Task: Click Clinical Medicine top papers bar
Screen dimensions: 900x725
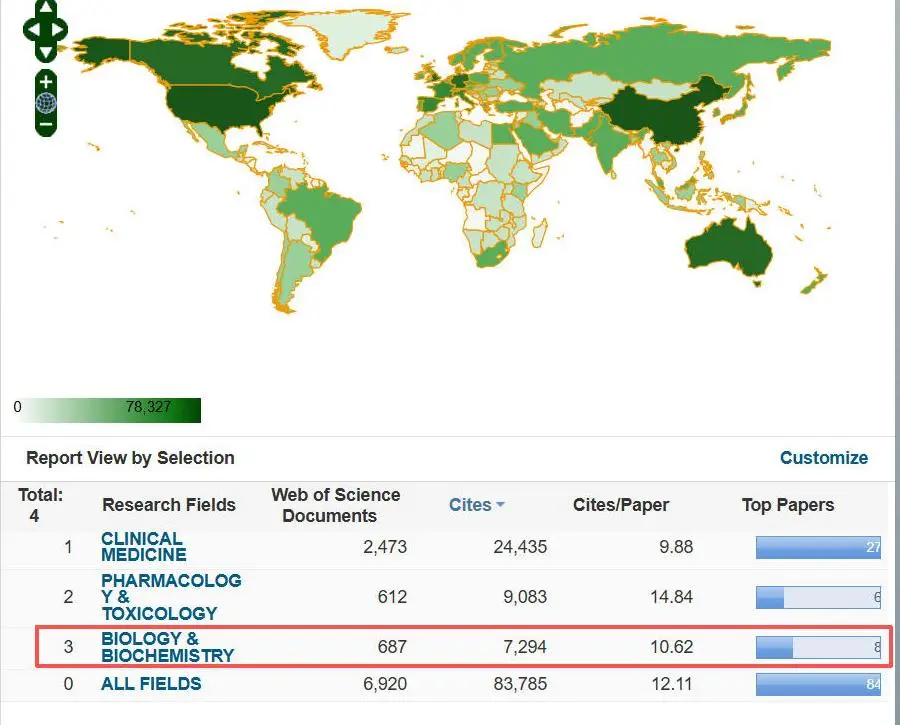Action: point(817,547)
